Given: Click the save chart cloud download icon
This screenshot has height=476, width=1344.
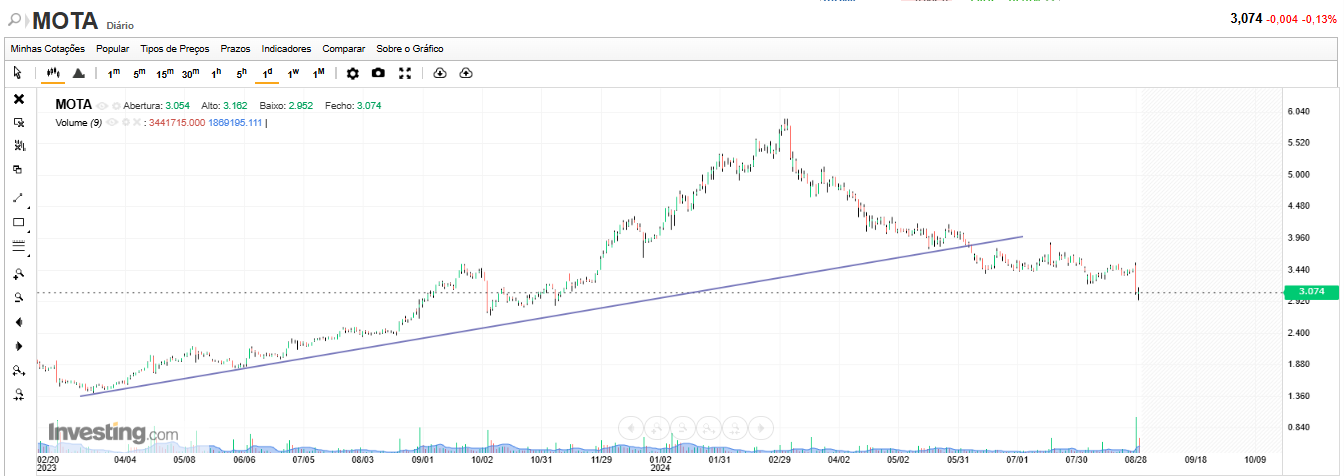Looking at the screenshot, I should click(440, 73).
